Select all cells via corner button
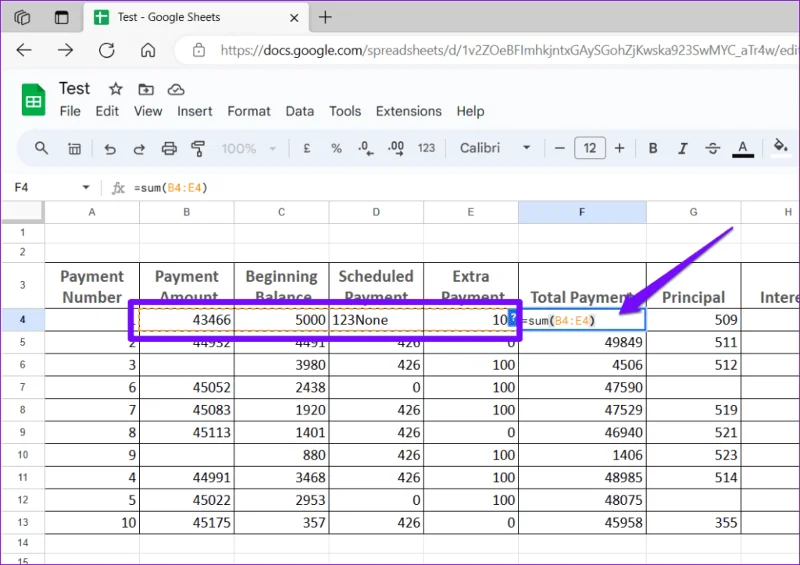800x565 pixels. pos(22,212)
